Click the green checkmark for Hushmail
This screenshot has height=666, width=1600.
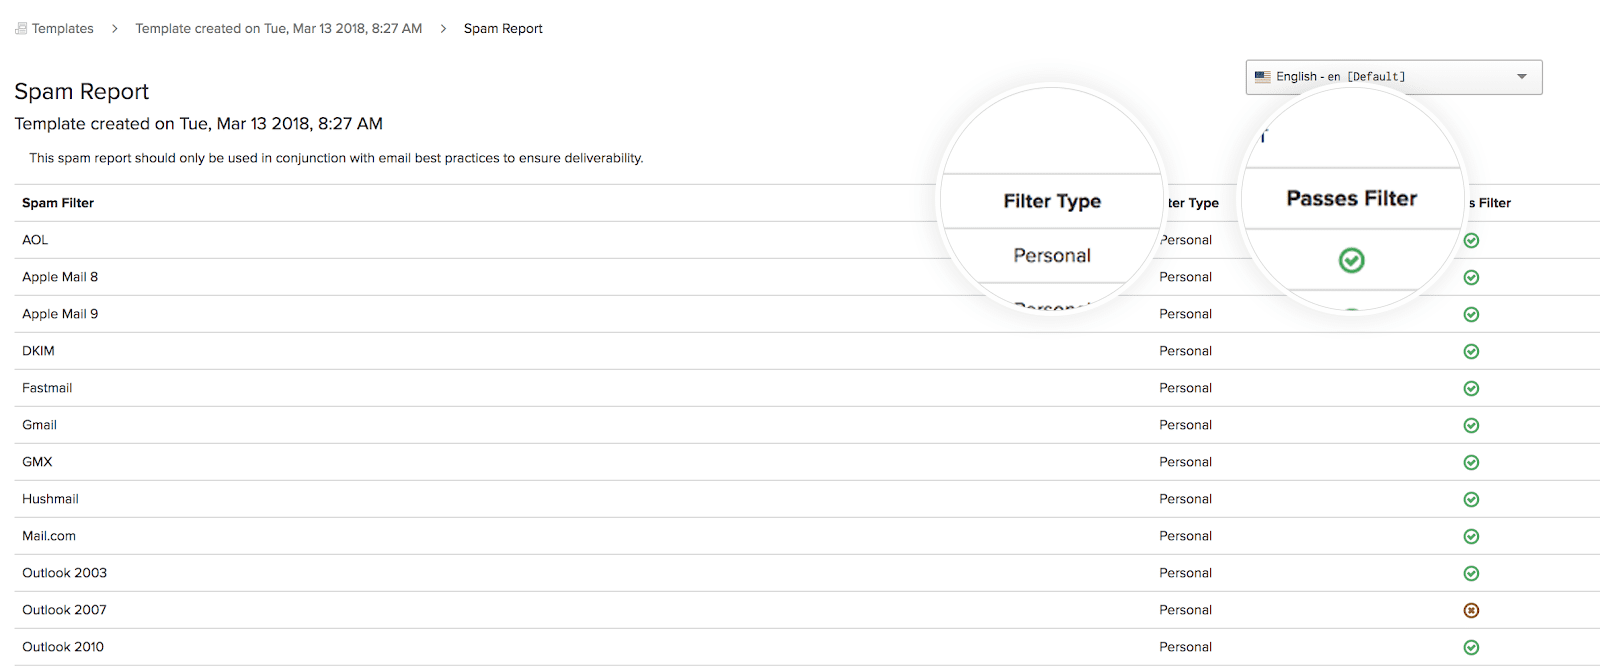point(1471,499)
